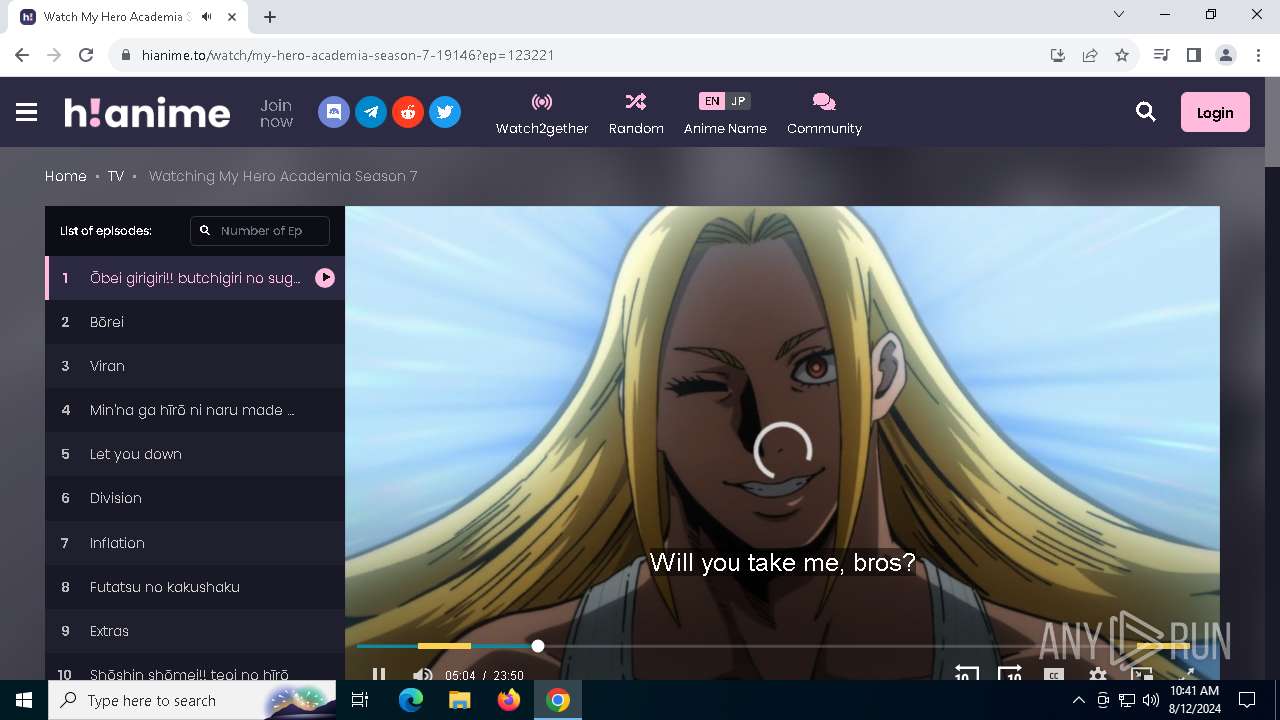Image resolution: width=1280 pixels, height=720 pixels.
Task: Go to Home breadcrumb
Action: click(x=66, y=176)
